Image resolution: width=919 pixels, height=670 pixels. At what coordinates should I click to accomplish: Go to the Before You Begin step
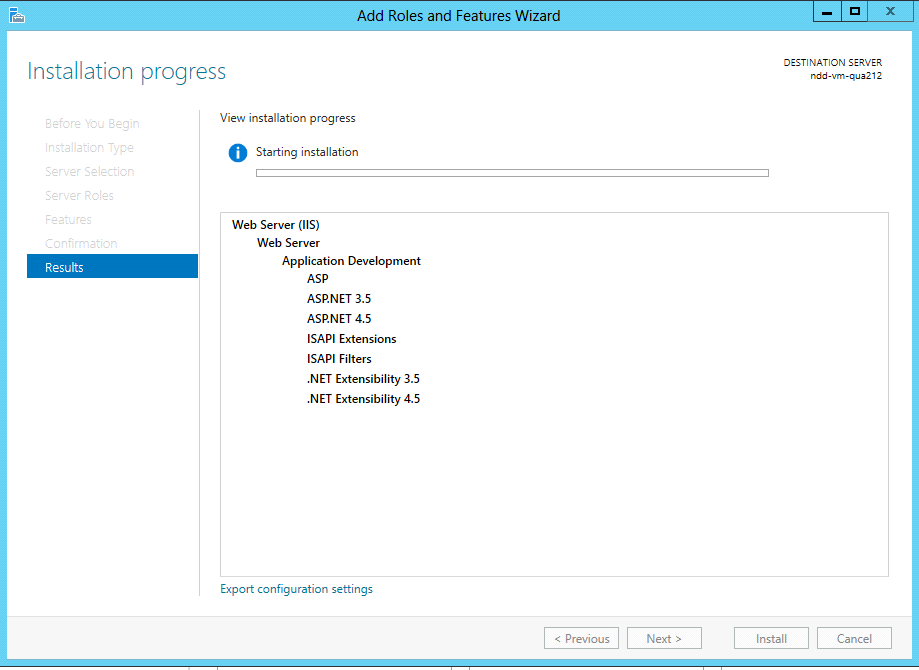point(92,124)
